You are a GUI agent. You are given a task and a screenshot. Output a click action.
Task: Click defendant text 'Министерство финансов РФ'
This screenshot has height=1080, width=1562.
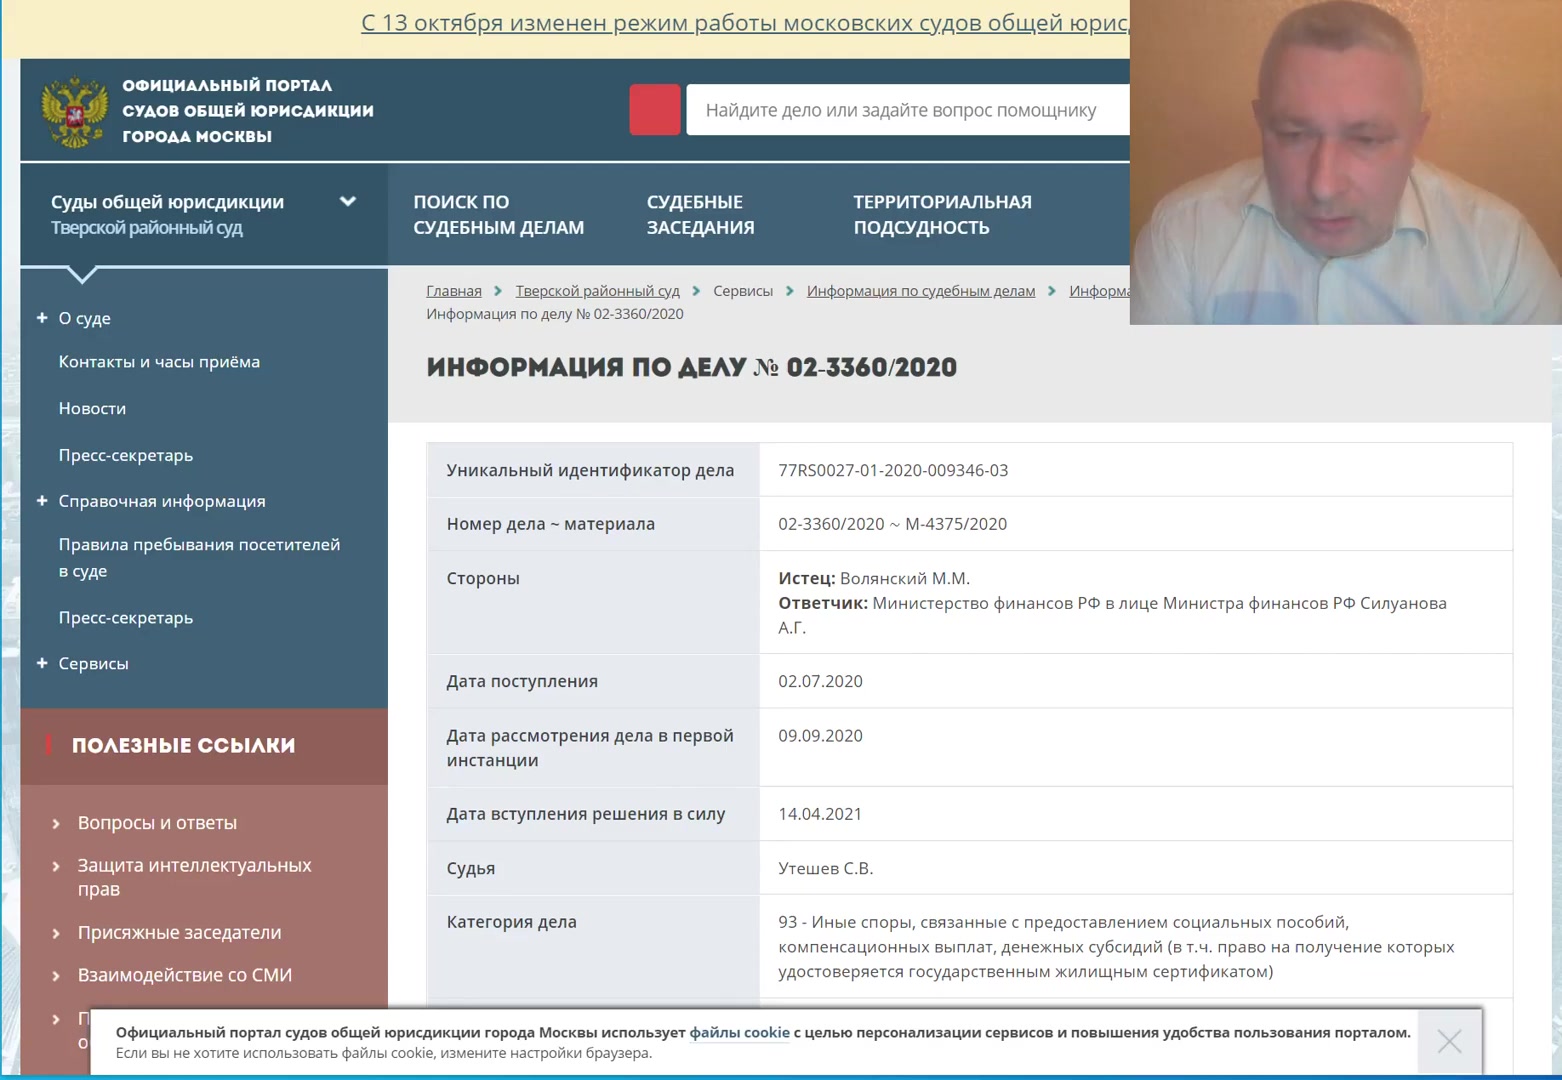[x=986, y=603]
